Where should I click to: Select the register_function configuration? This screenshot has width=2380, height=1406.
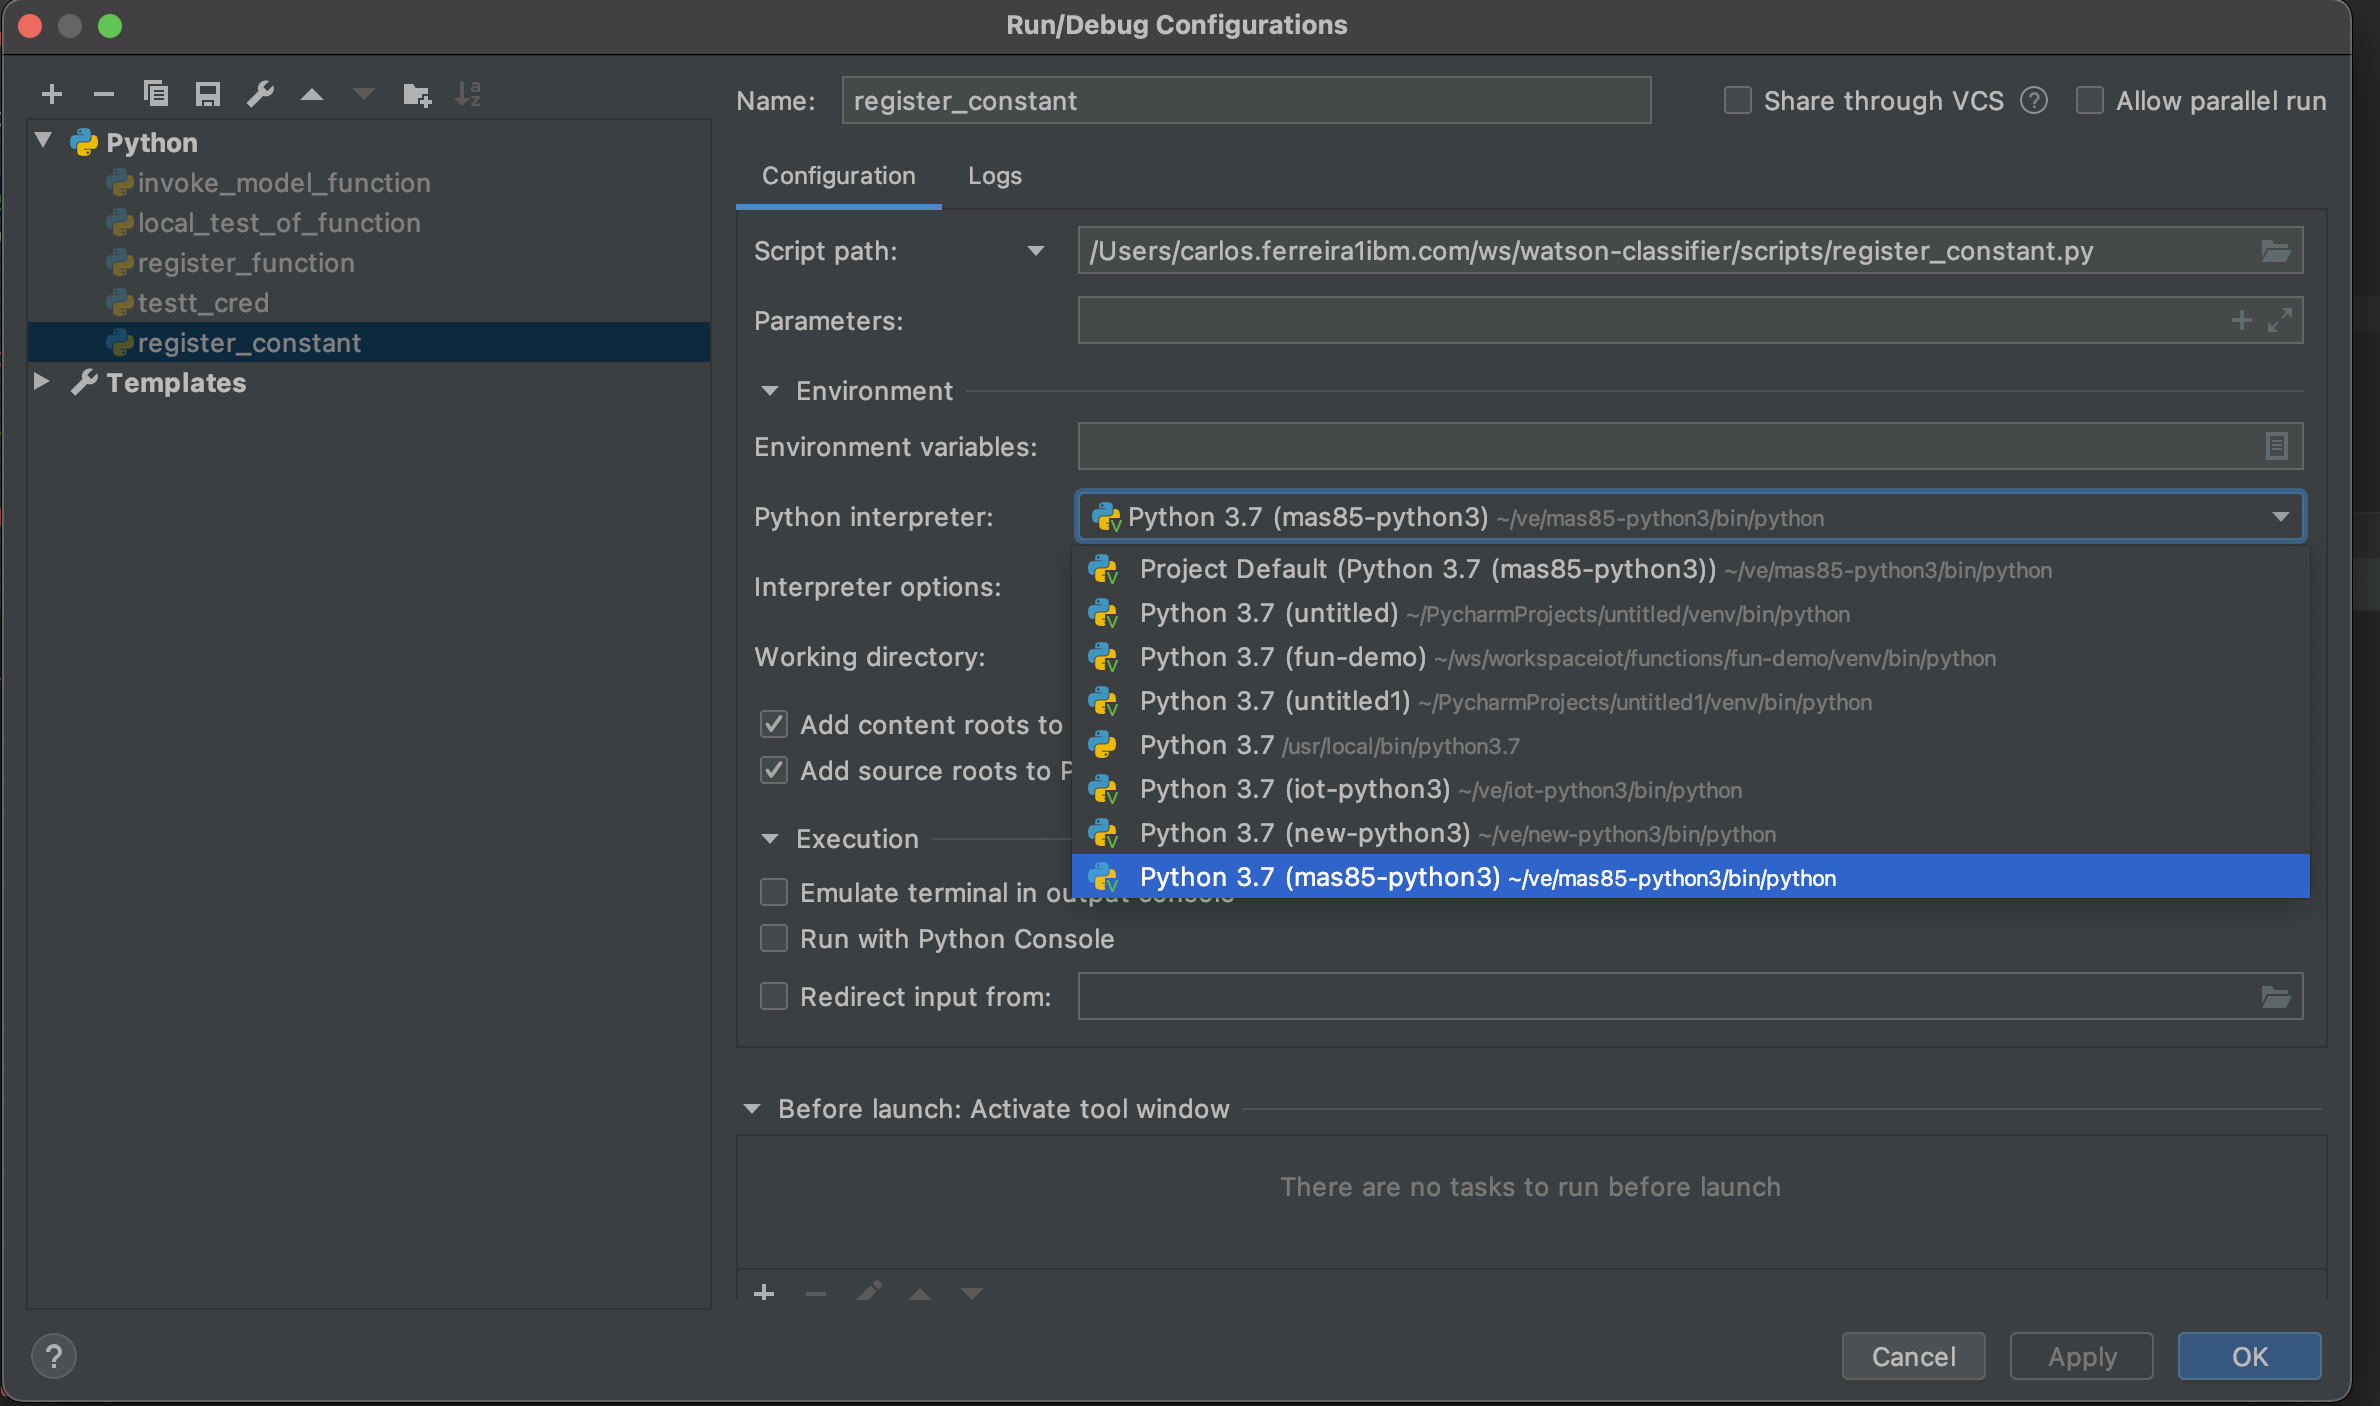[x=245, y=263]
